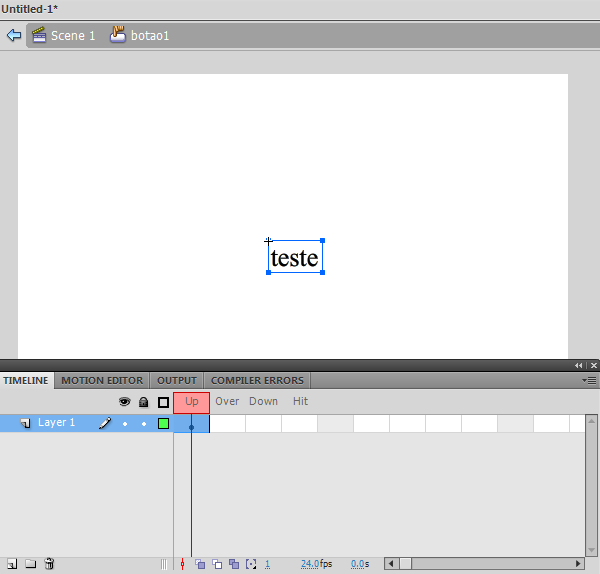Select the teste text box on stage
The height and width of the screenshot is (574, 600).
(294, 258)
